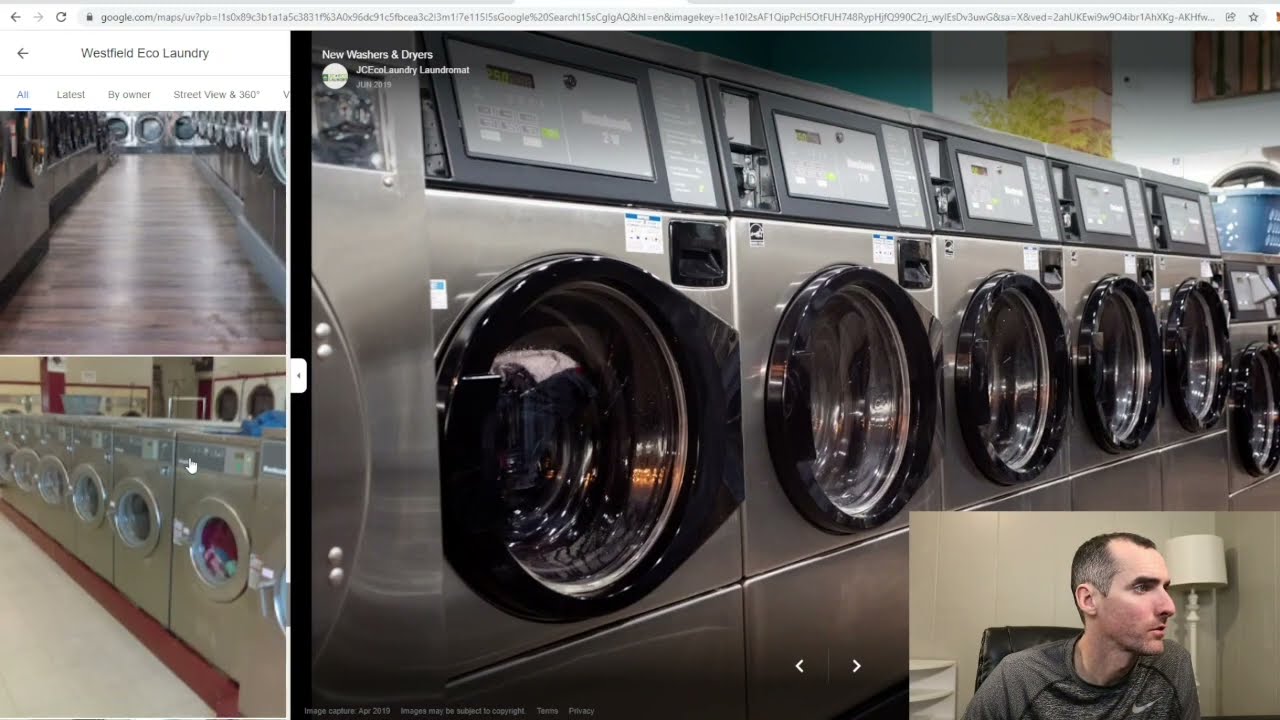Open the Terms link
Image resolution: width=1280 pixels, height=720 pixels.
[x=547, y=711]
